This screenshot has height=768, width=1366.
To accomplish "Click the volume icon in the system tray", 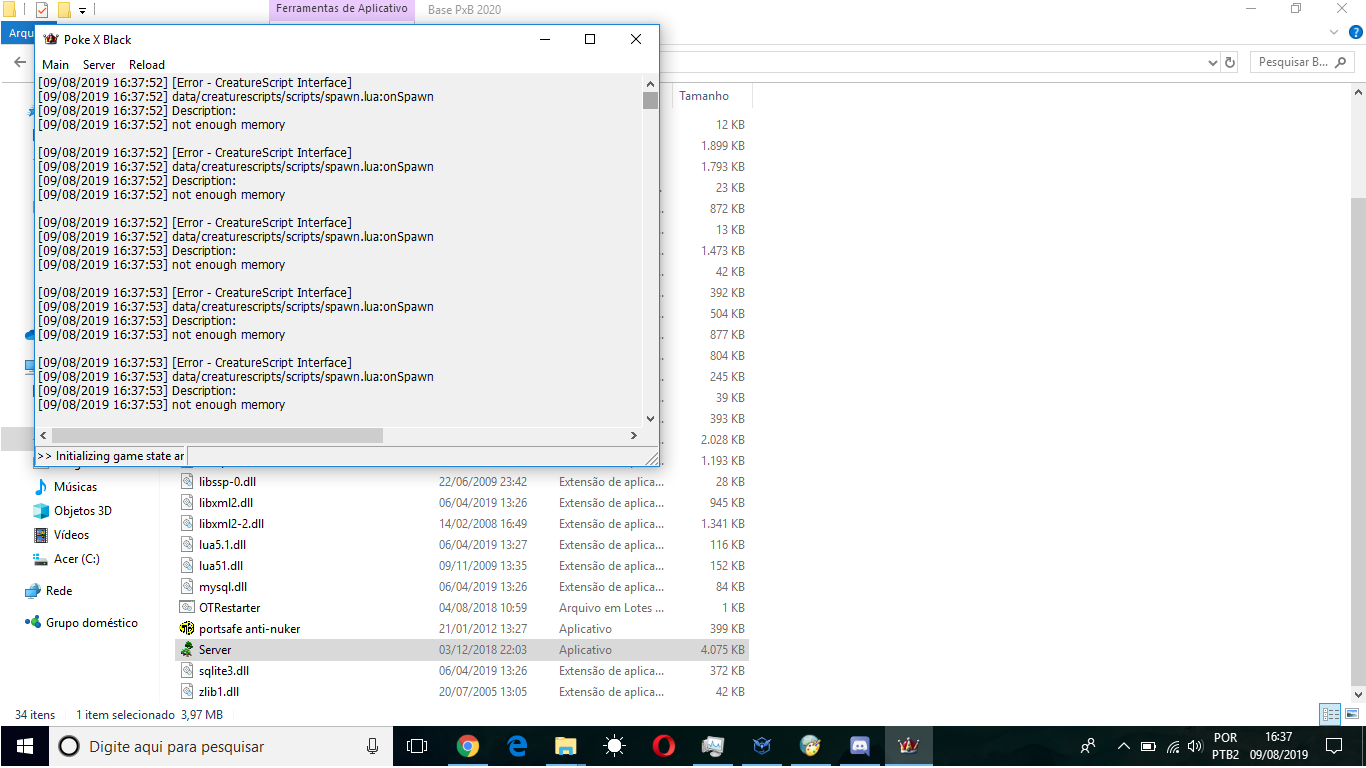I will 1193,746.
